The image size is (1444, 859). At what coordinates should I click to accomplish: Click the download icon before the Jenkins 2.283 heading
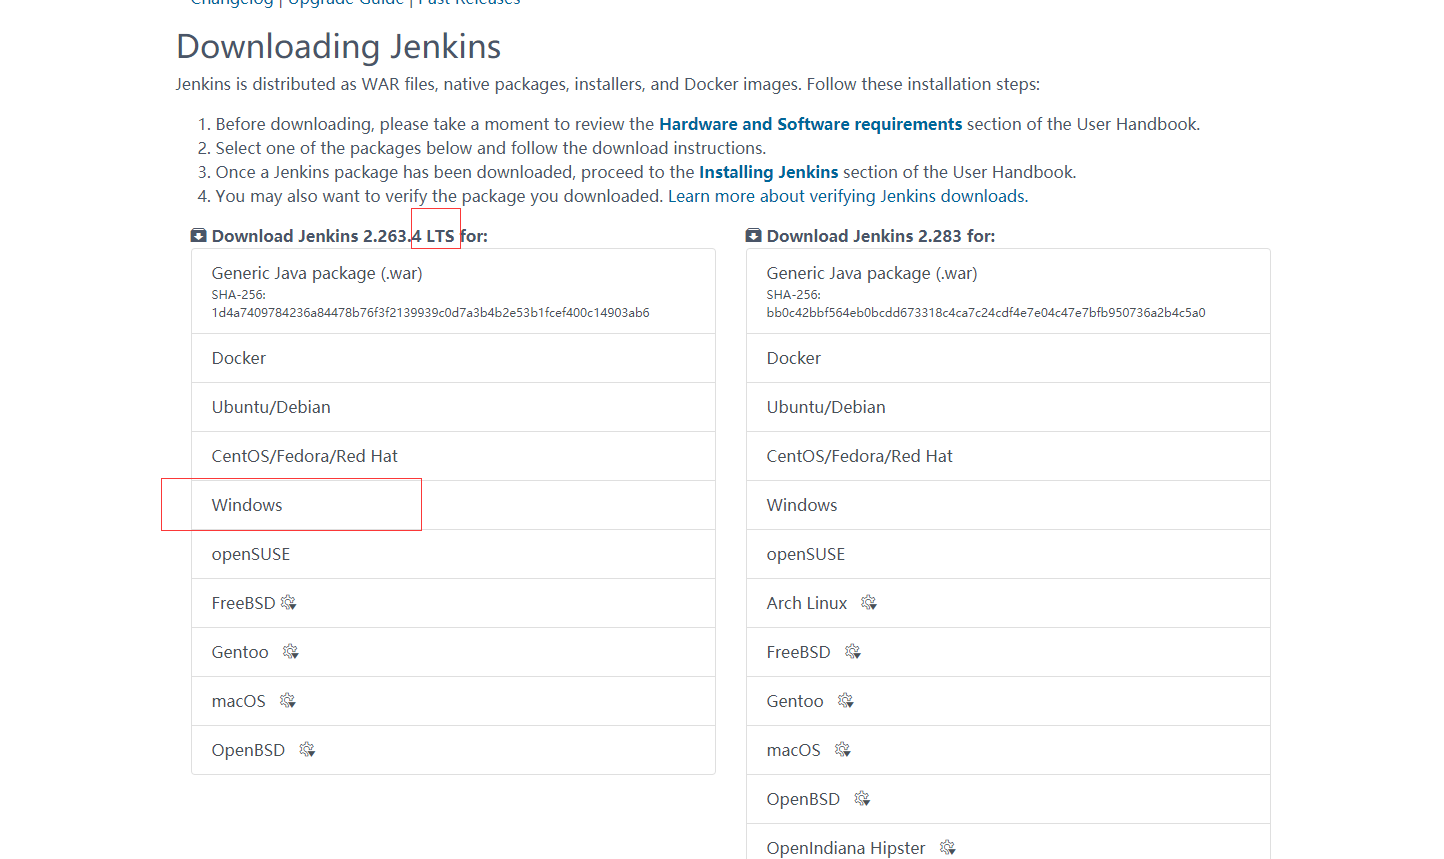pos(753,236)
